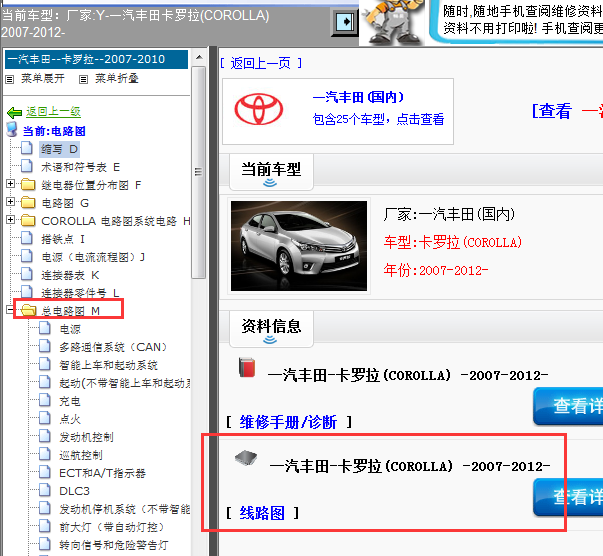Click scroll up arrow of tree panel
Image resolution: width=603 pixels, height=556 pixels.
coord(199,58)
